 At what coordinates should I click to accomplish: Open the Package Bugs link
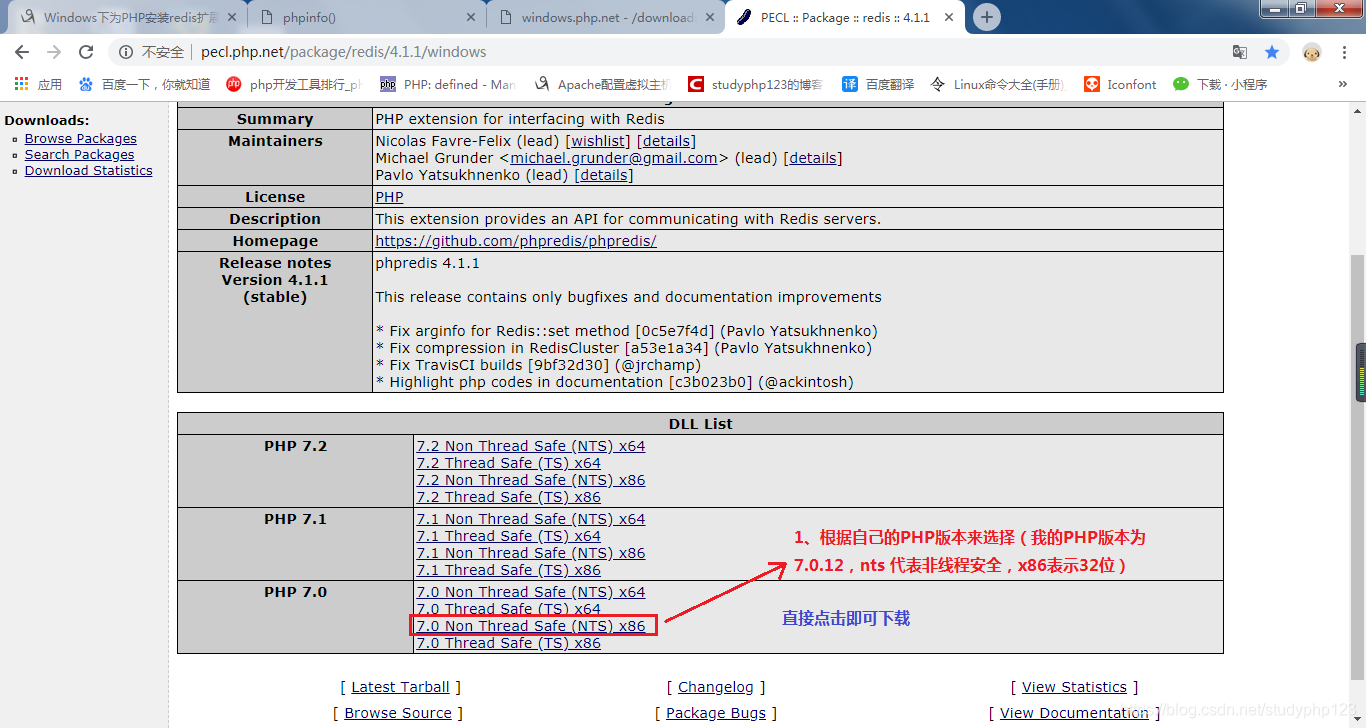coord(716,713)
